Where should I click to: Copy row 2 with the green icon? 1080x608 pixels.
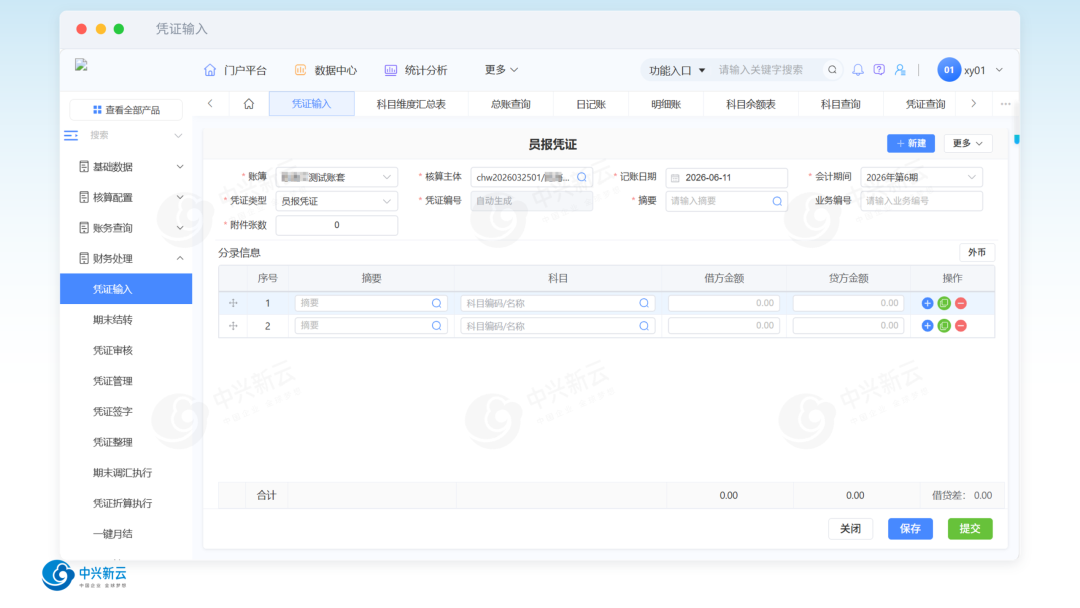944,326
